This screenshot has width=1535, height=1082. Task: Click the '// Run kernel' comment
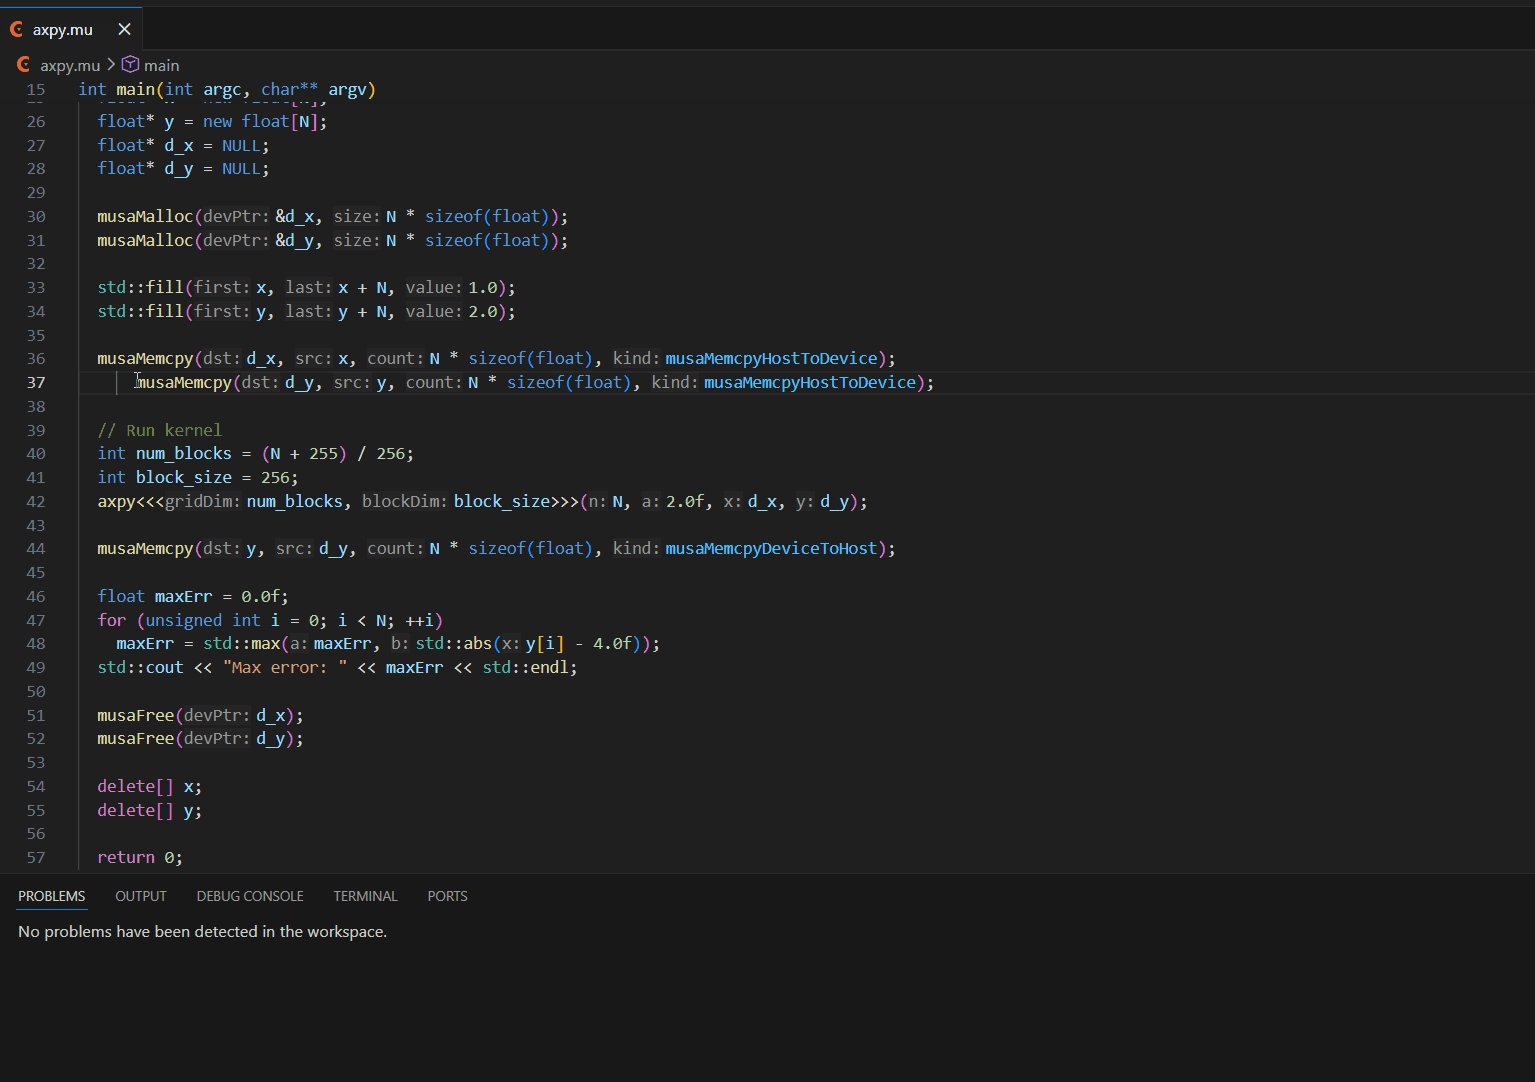160,430
